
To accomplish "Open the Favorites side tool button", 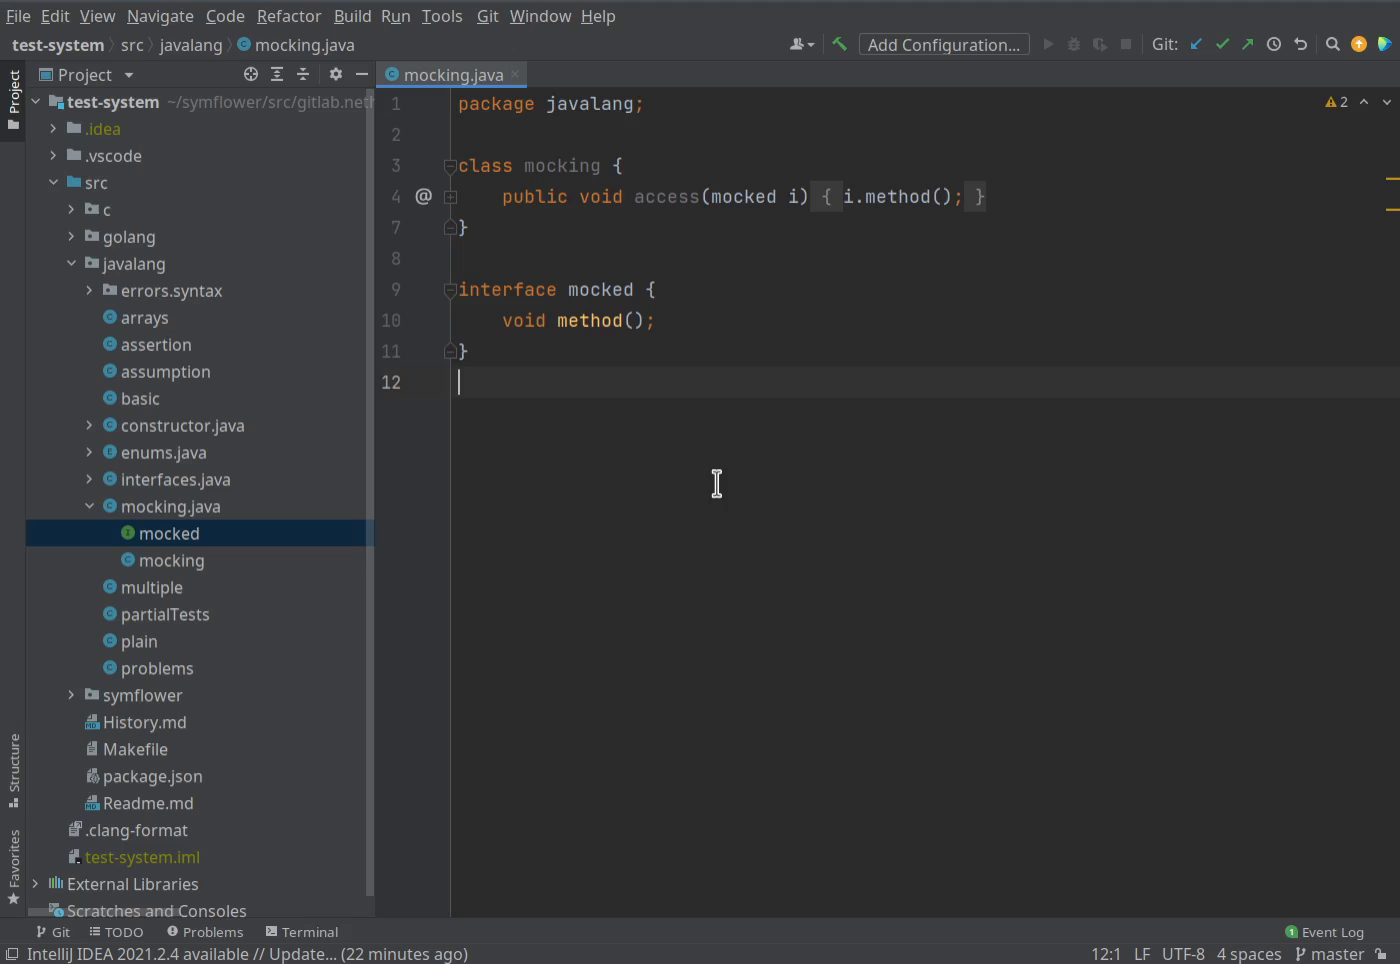I will tap(13, 867).
